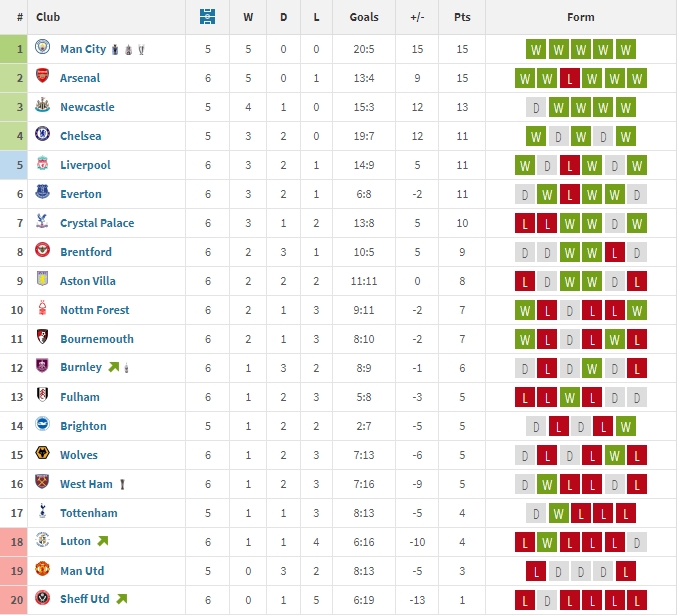Image resolution: width=677 pixels, height=615 pixels.
Task: Click West Ham's trophy icon
Action: pos(122,485)
